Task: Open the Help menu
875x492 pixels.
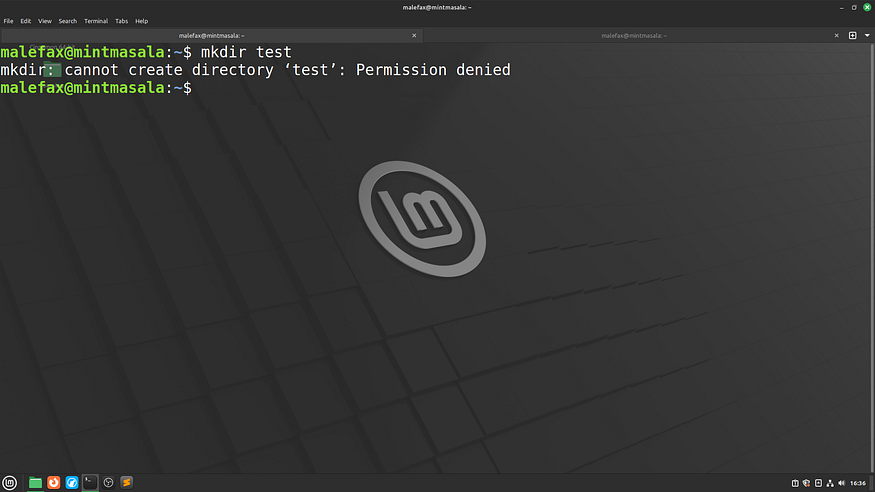Action: 142,21
